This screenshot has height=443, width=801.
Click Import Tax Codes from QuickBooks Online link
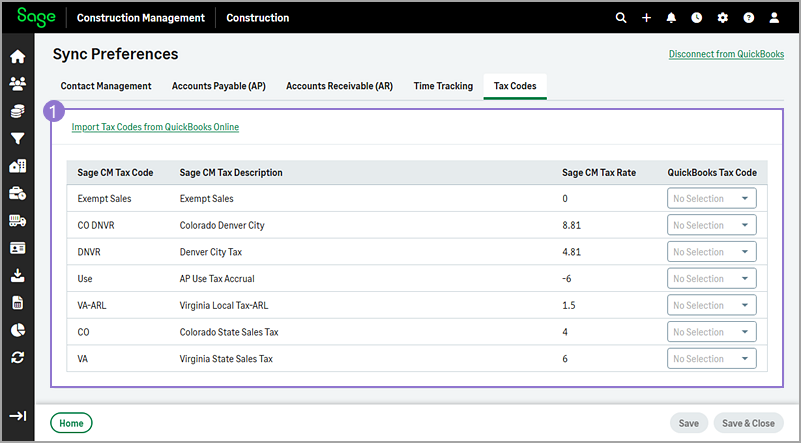coord(155,127)
